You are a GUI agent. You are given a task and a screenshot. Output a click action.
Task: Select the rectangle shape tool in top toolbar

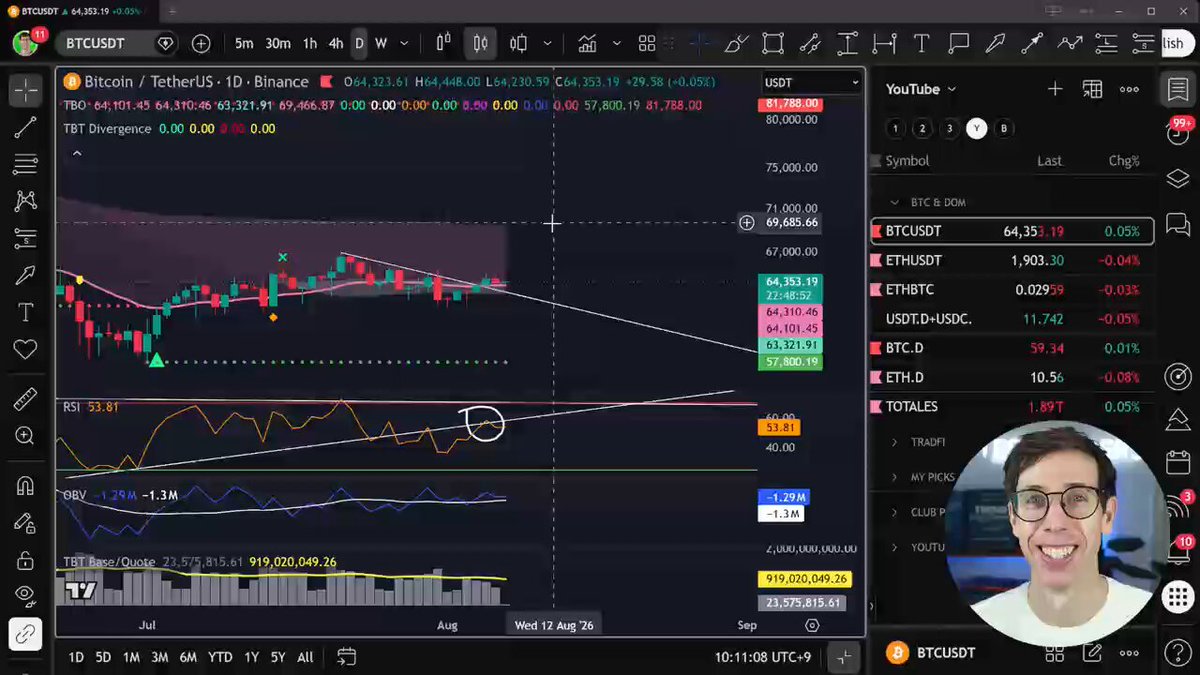point(773,43)
